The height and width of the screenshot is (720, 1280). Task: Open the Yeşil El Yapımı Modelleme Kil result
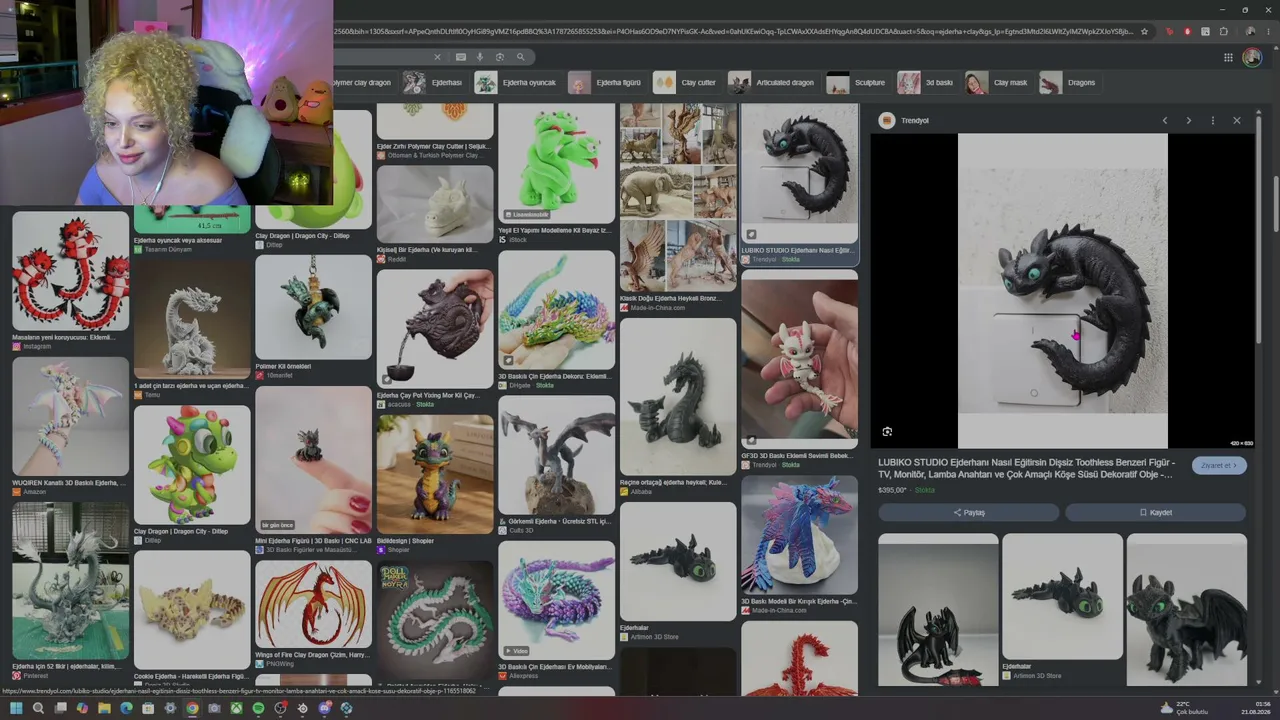(557, 173)
